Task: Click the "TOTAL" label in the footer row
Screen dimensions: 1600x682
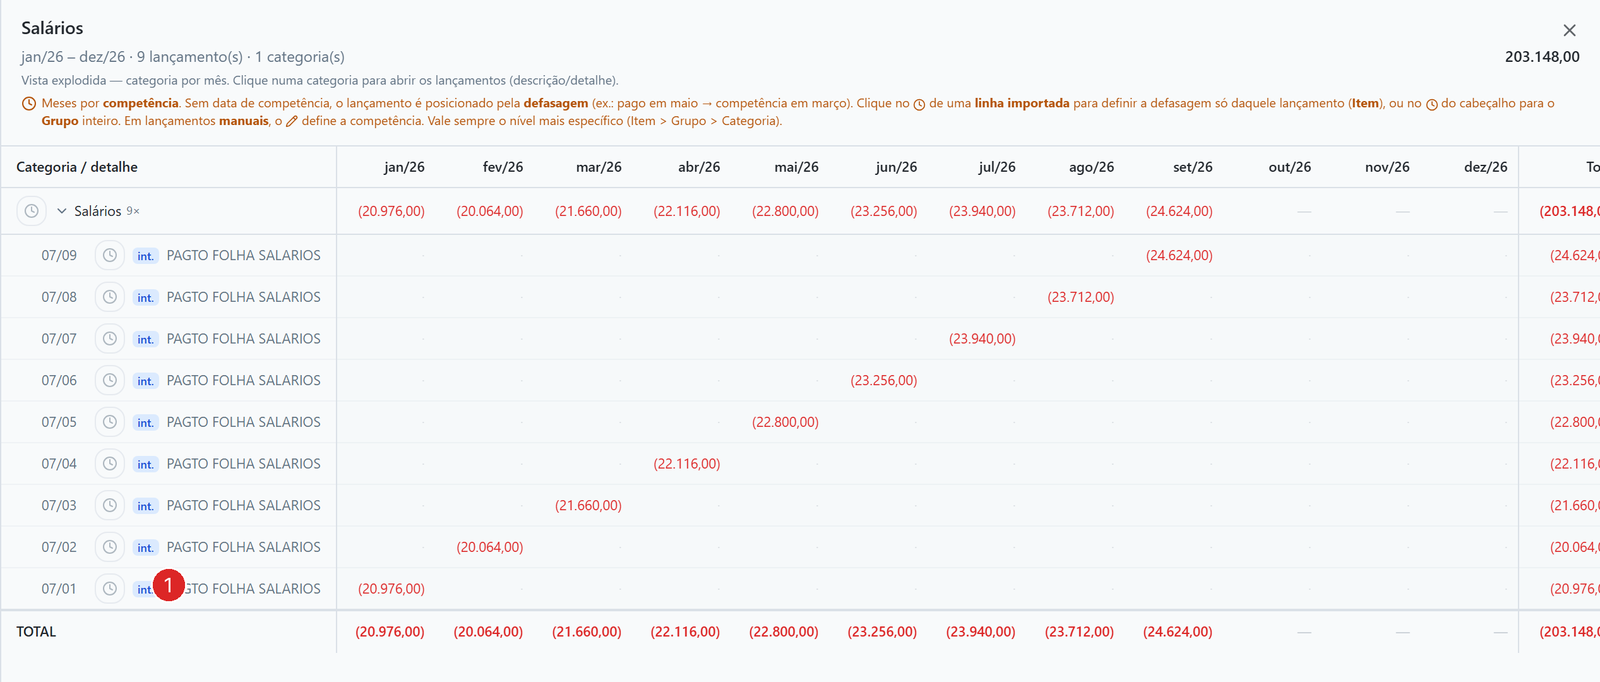Action: point(36,632)
